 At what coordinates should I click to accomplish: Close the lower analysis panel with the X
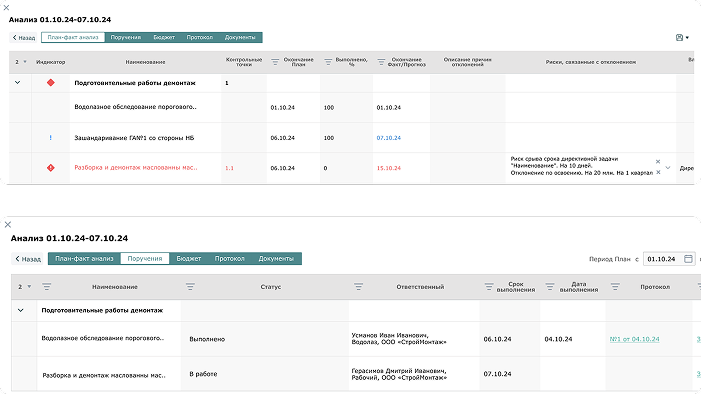tap(8, 225)
